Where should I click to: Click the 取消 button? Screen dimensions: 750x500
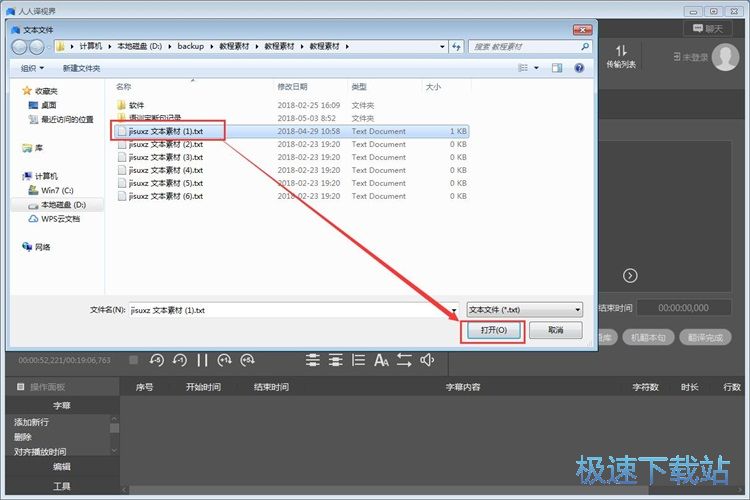[556, 330]
